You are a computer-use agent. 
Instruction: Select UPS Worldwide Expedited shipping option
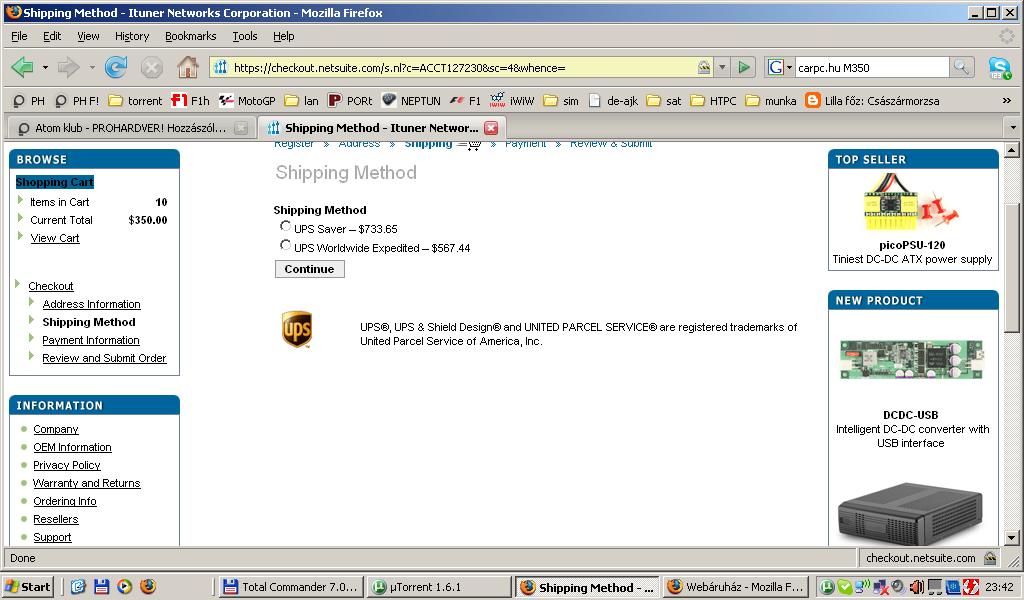[285, 245]
